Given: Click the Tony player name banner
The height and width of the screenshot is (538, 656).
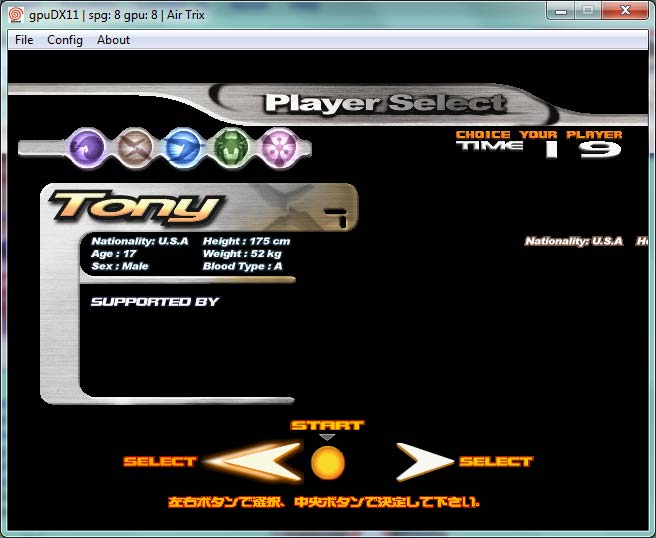Looking at the screenshot, I should tap(135, 206).
